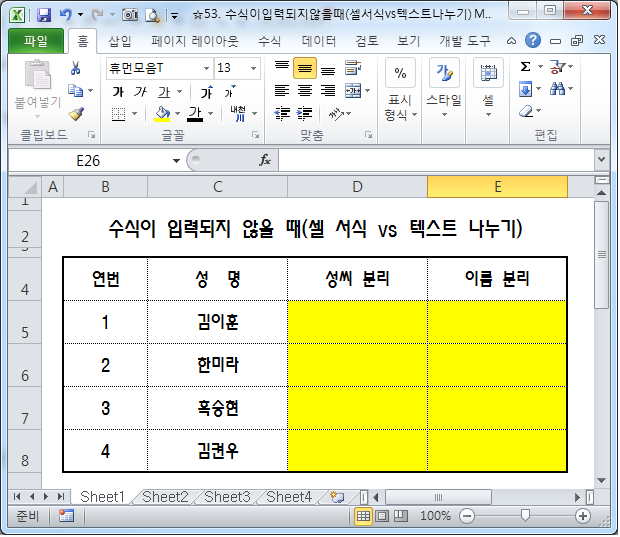
Task: Switch to Sheet2 tab
Action: point(165,497)
